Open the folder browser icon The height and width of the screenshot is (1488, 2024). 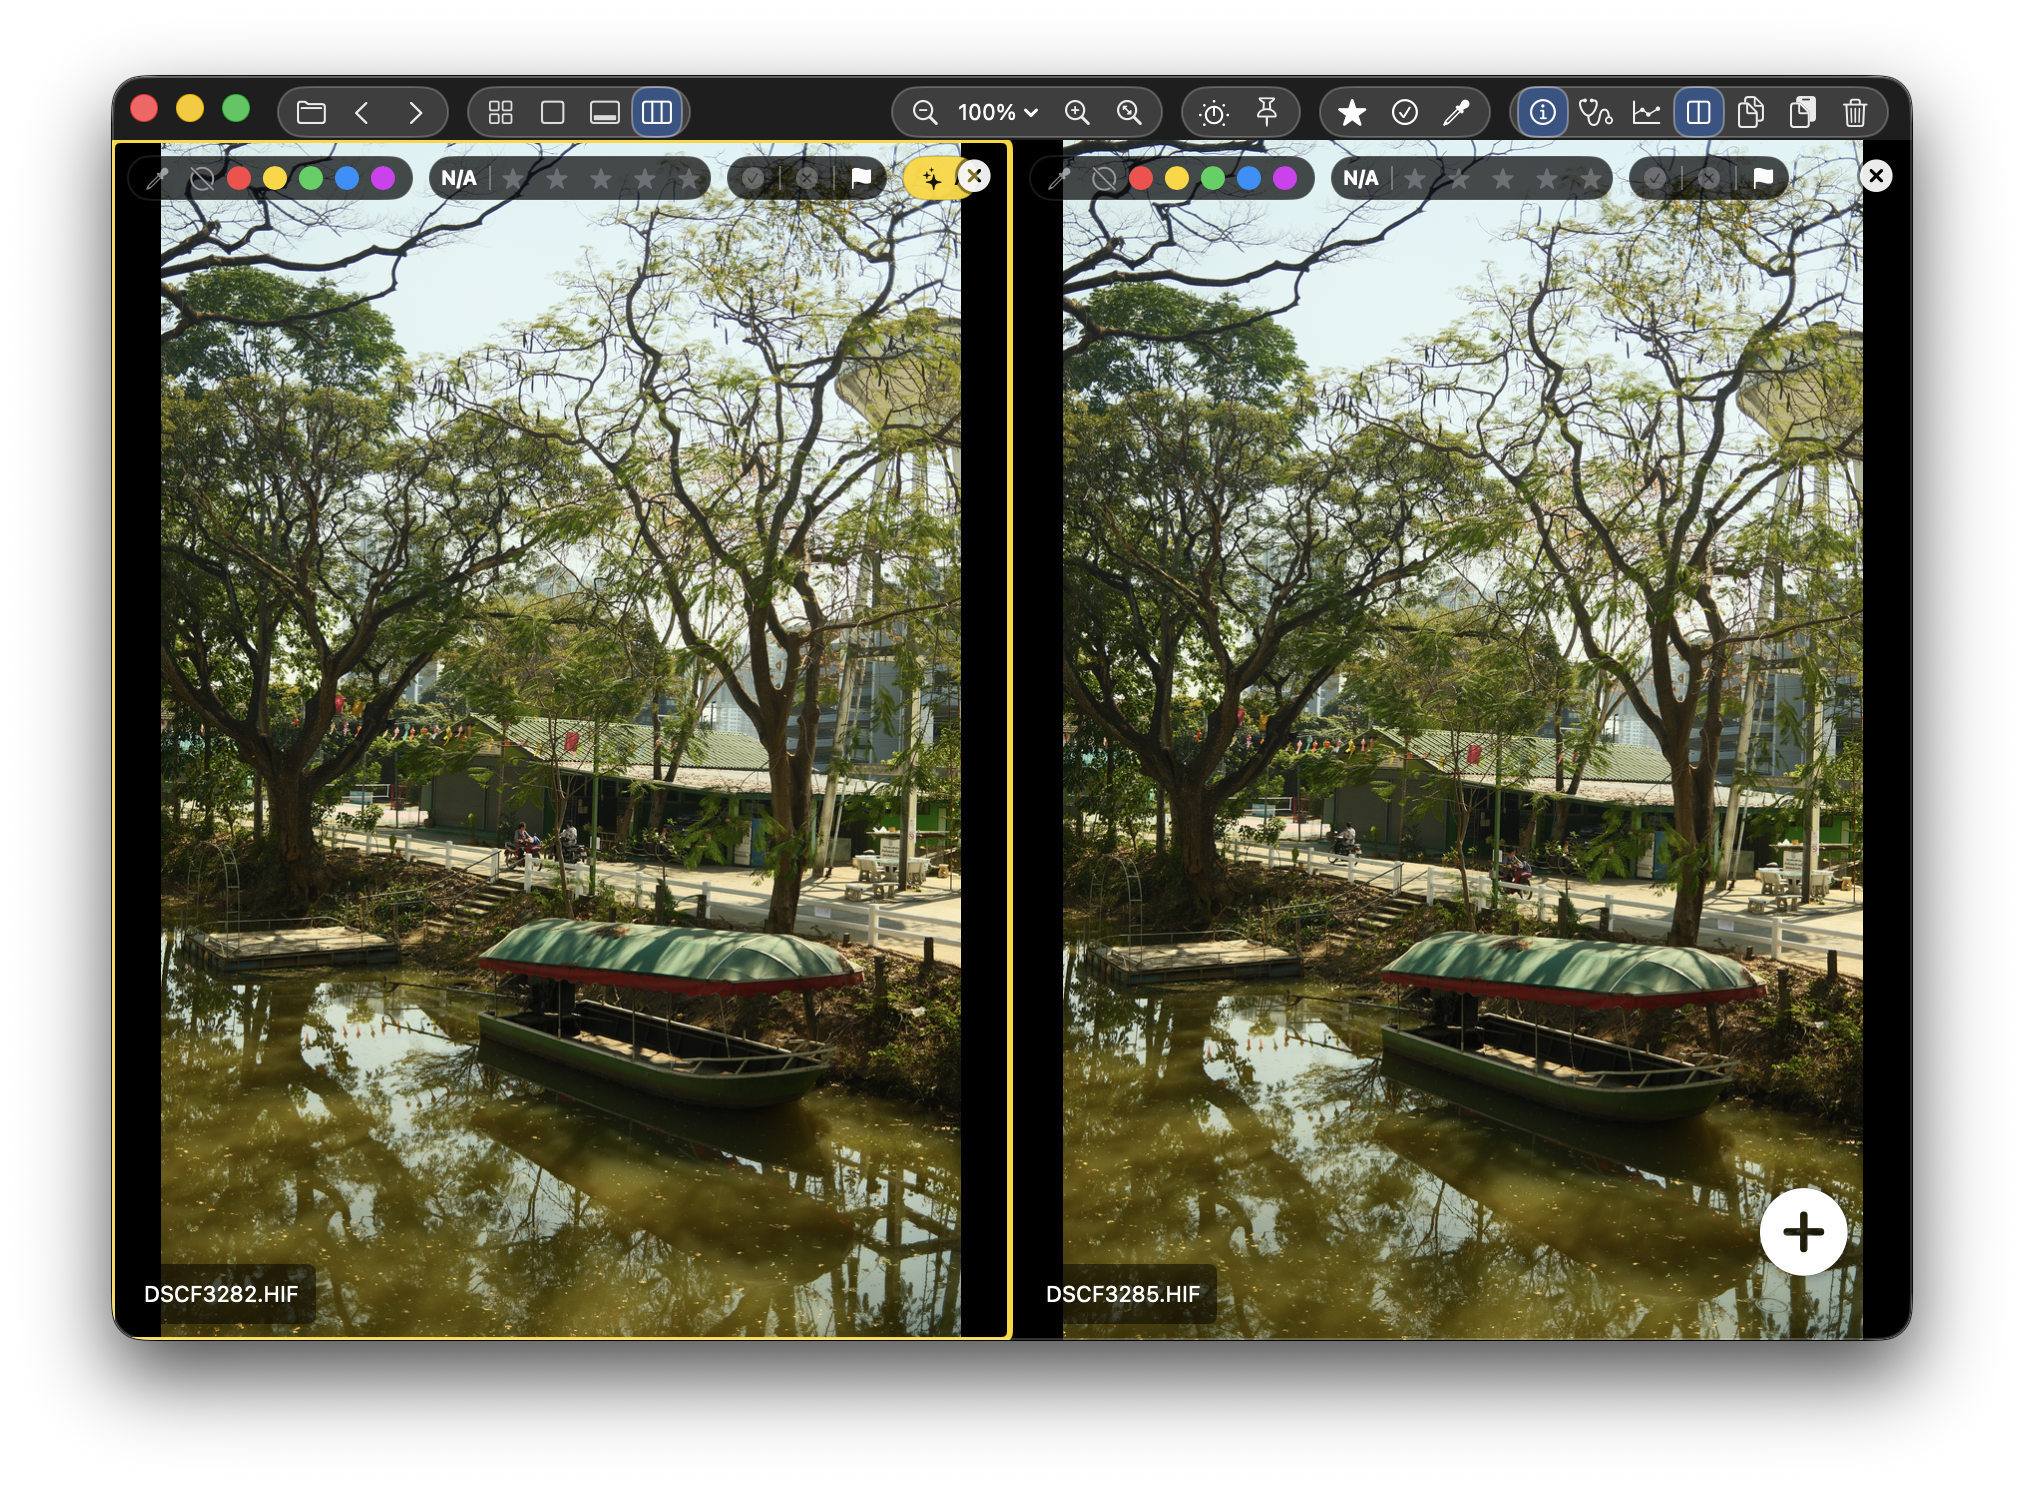click(x=311, y=112)
